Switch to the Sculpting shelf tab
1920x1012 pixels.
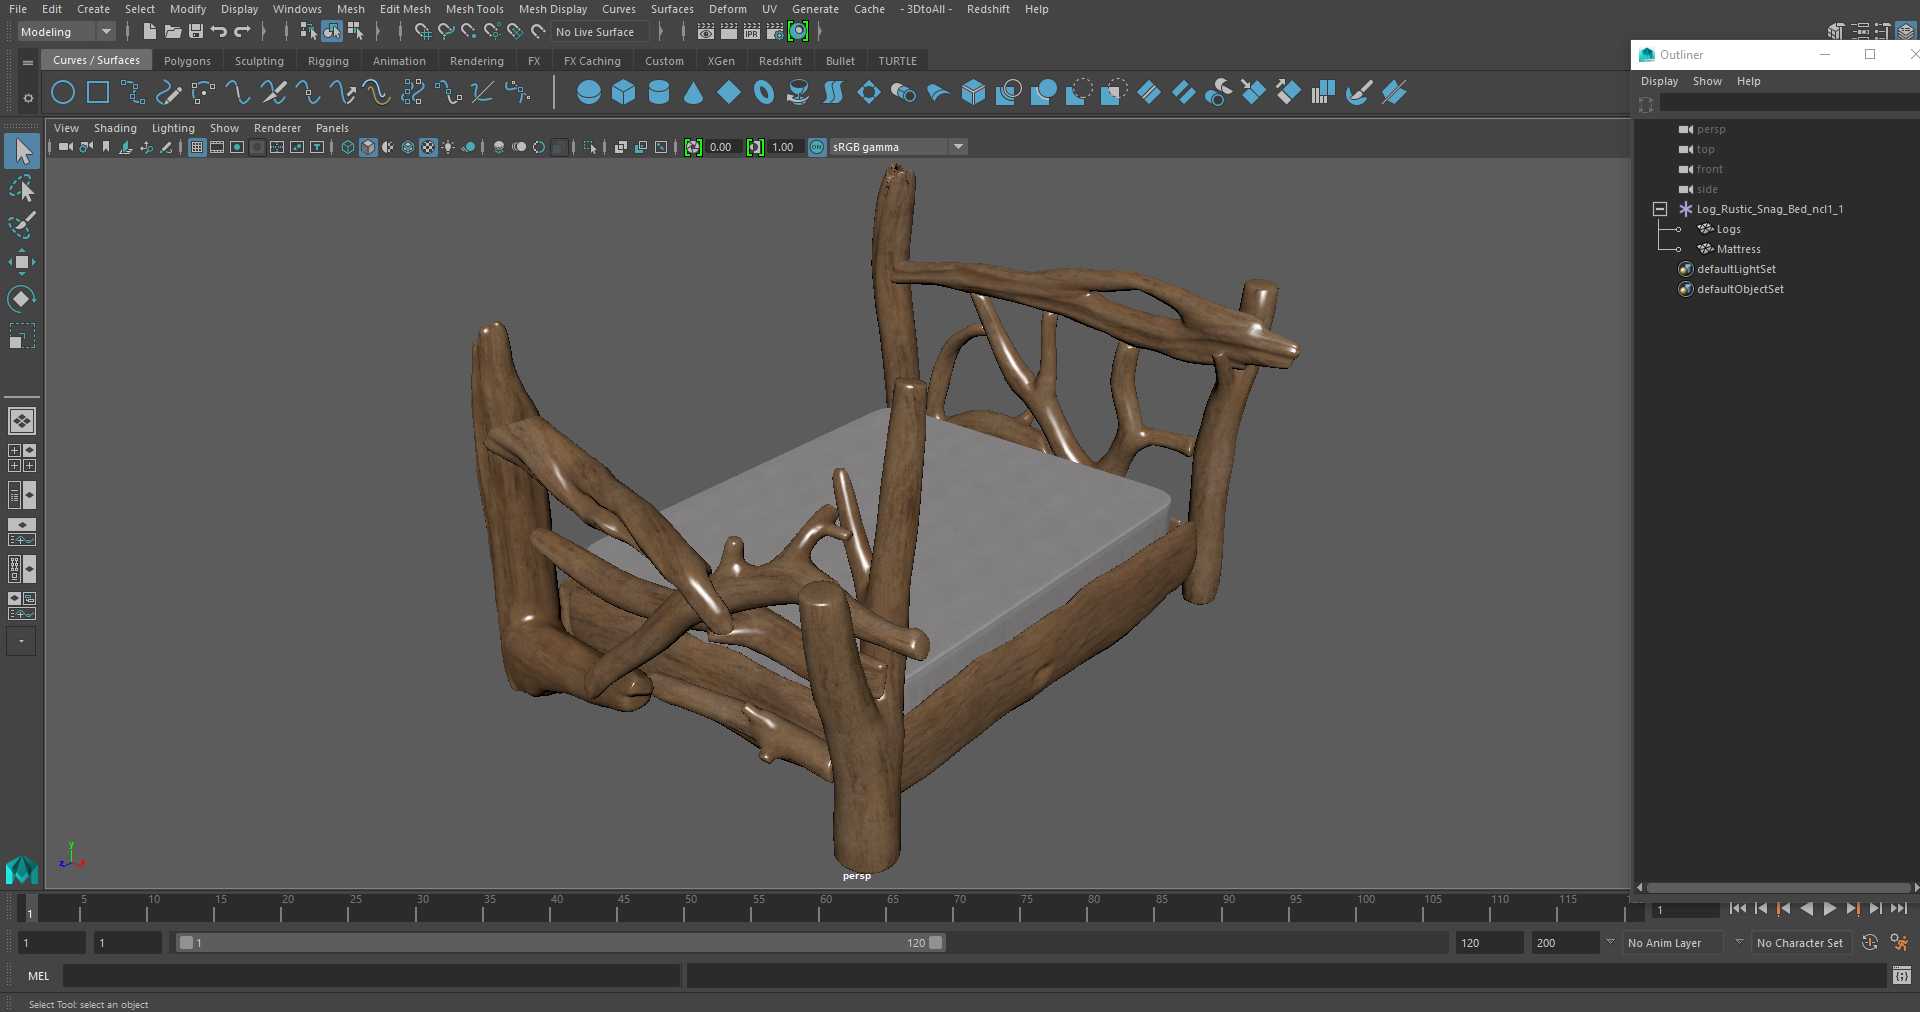click(259, 61)
